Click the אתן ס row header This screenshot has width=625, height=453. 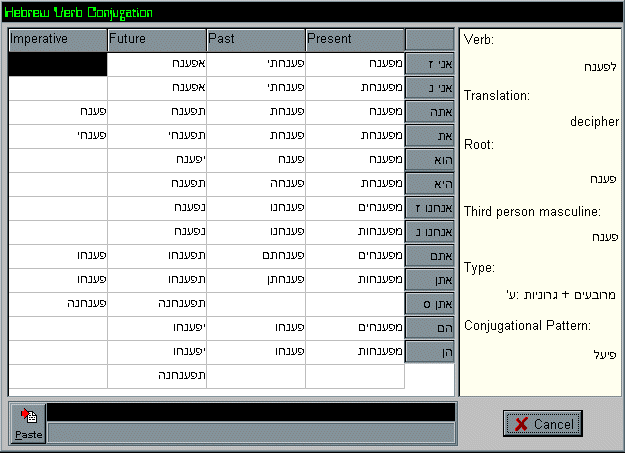[430, 304]
